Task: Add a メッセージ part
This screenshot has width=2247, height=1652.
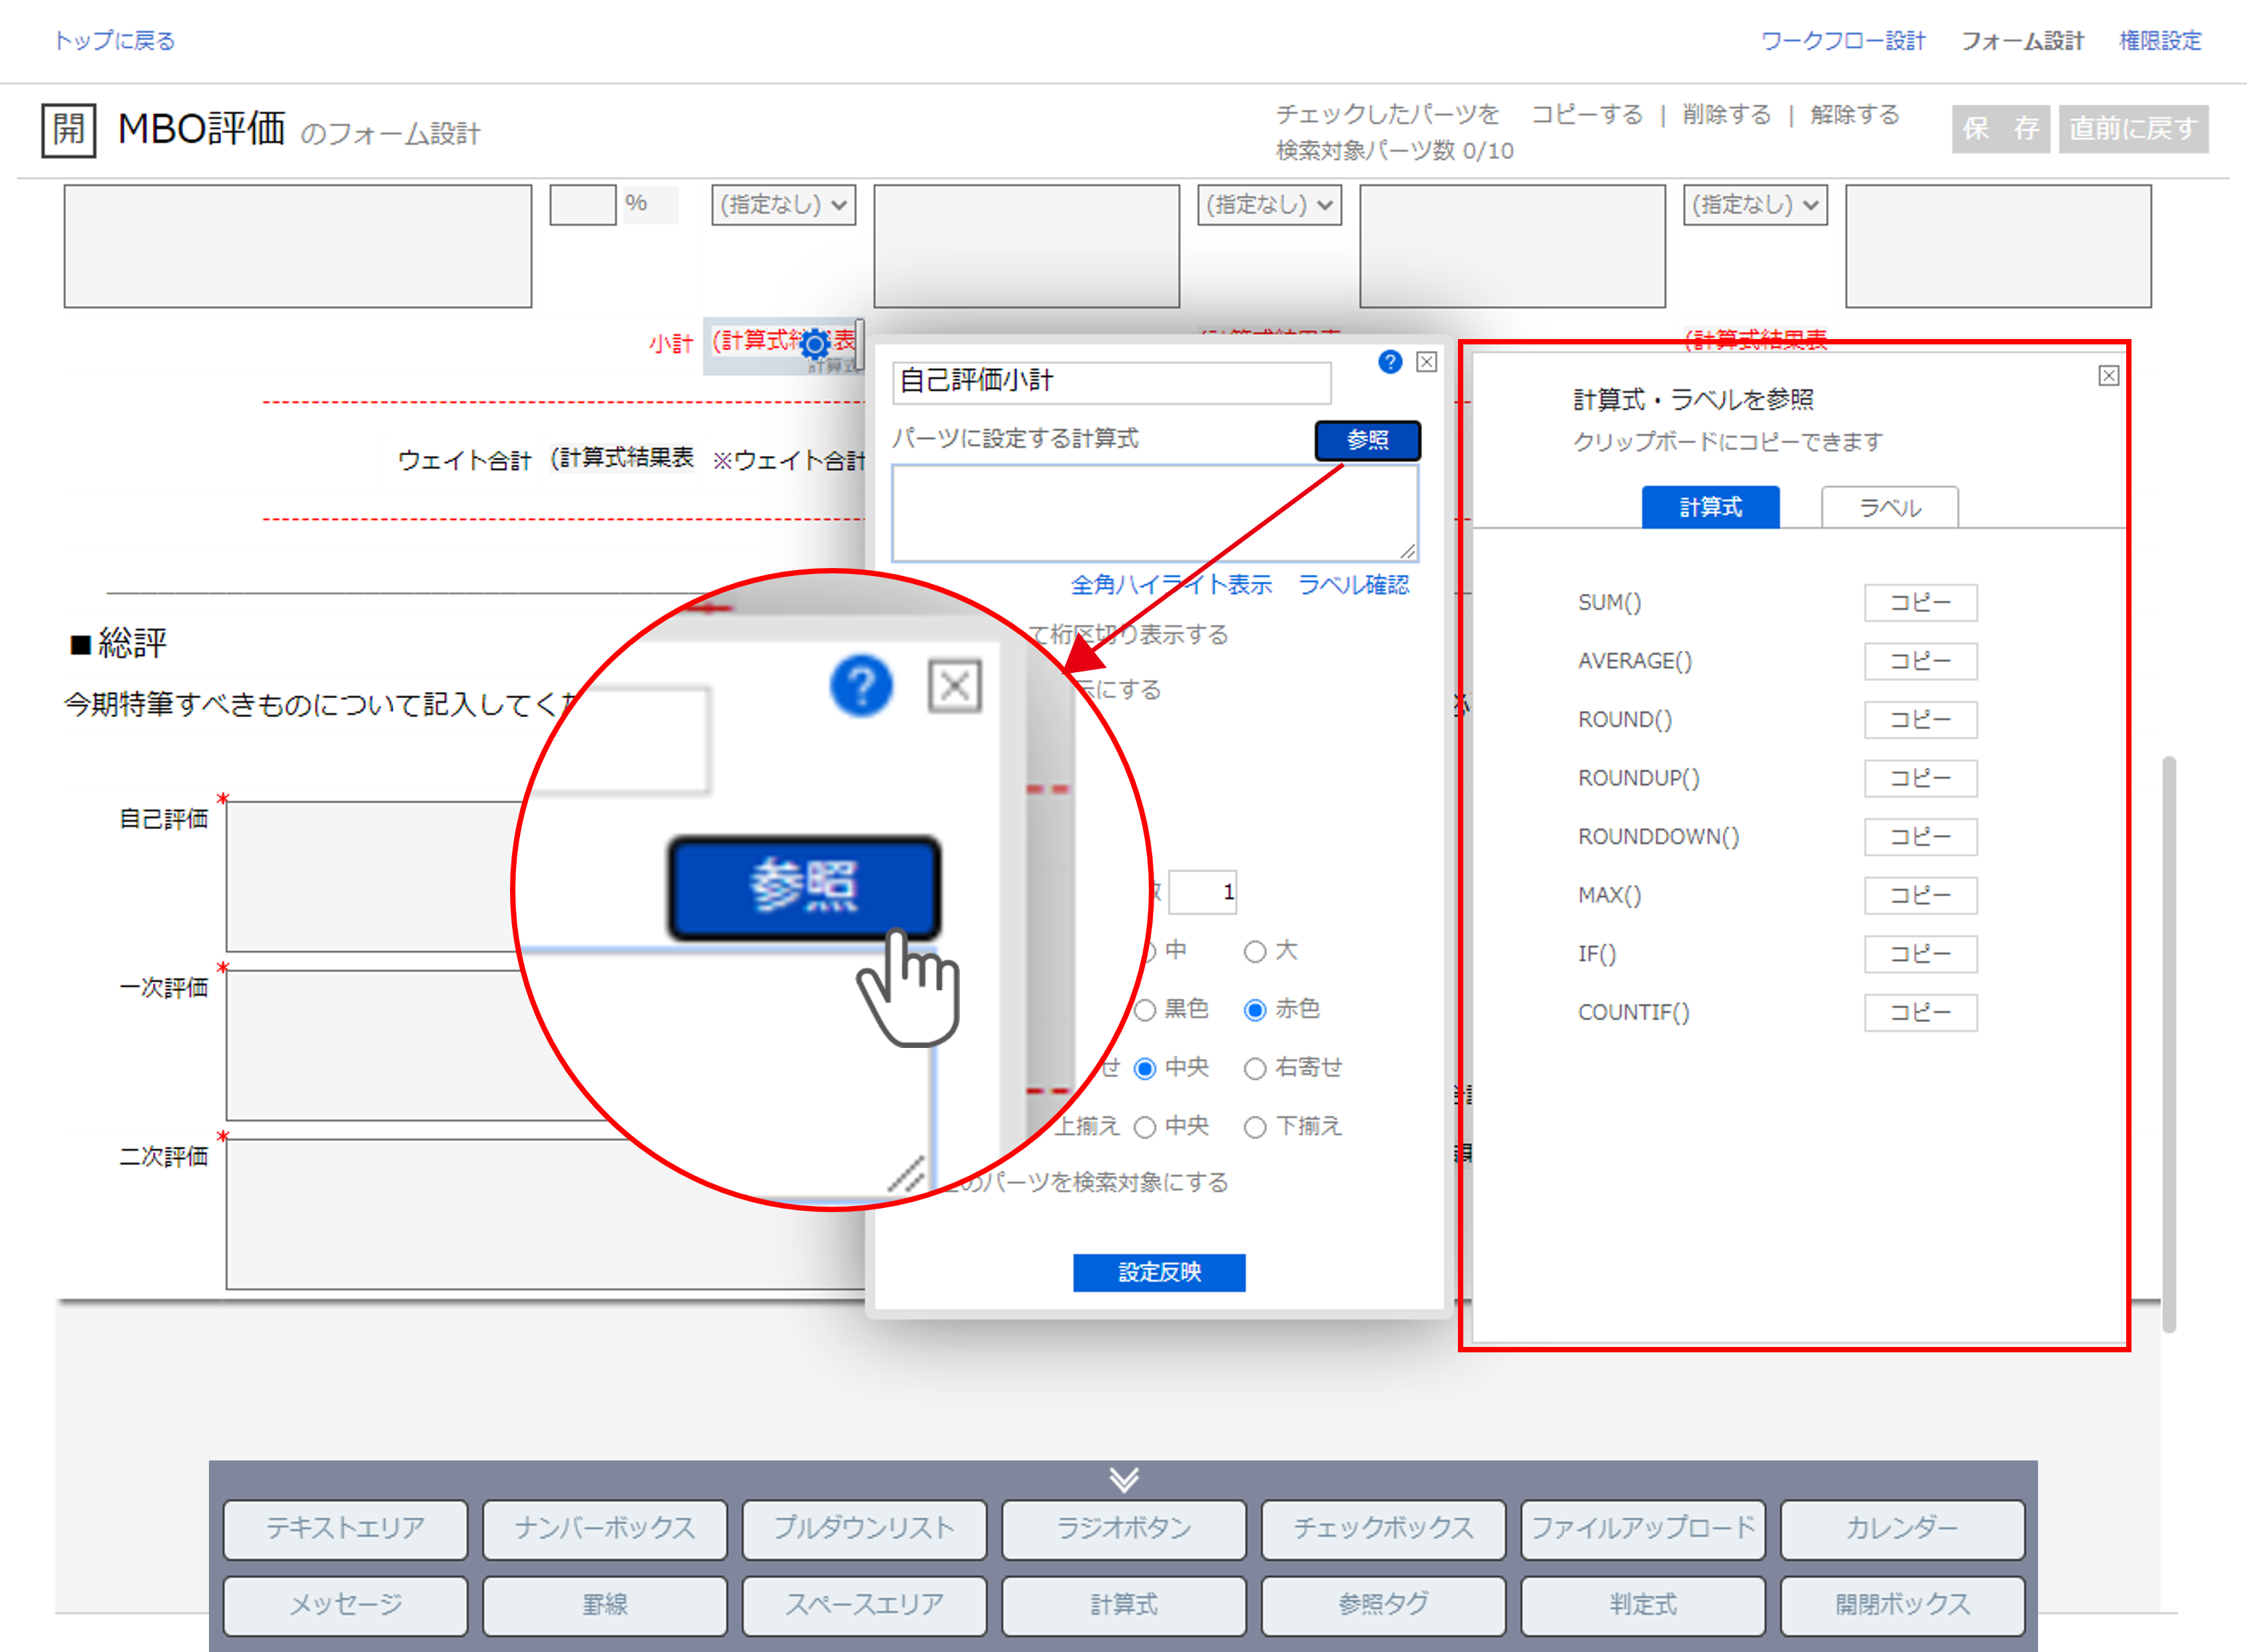Action: 345,1605
